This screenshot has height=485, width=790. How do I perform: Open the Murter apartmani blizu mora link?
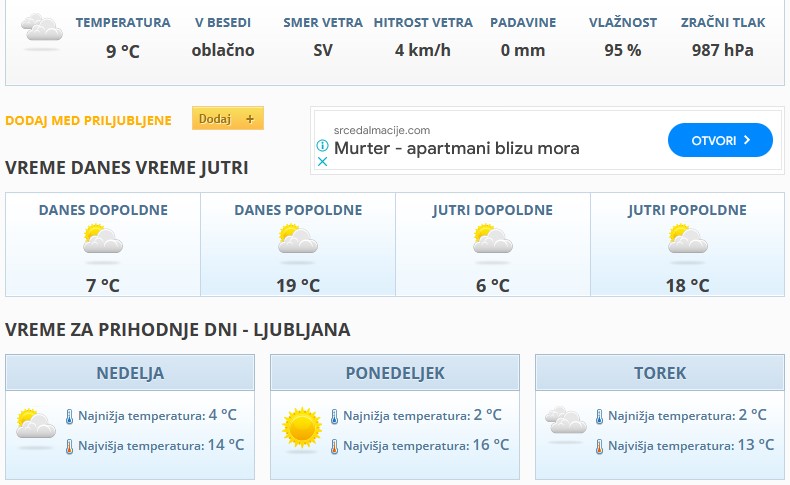pos(456,149)
